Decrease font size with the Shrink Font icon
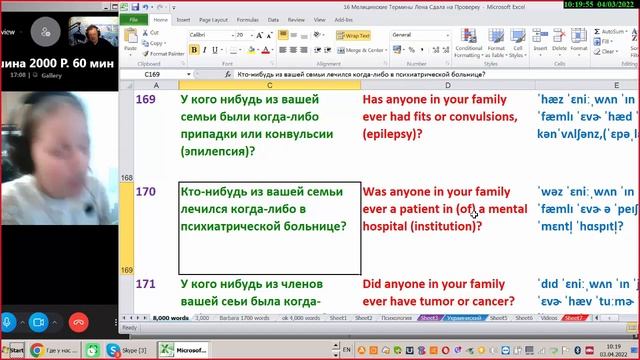Screen dimensions: 640x360 tap(269, 36)
